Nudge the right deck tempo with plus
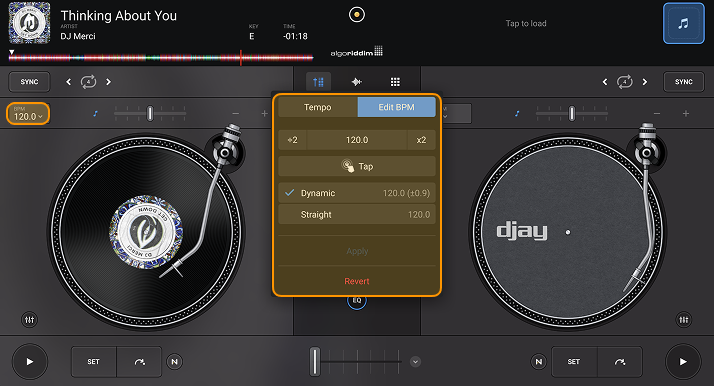The width and height of the screenshot is (714, 386). click(x=686, y=114)
